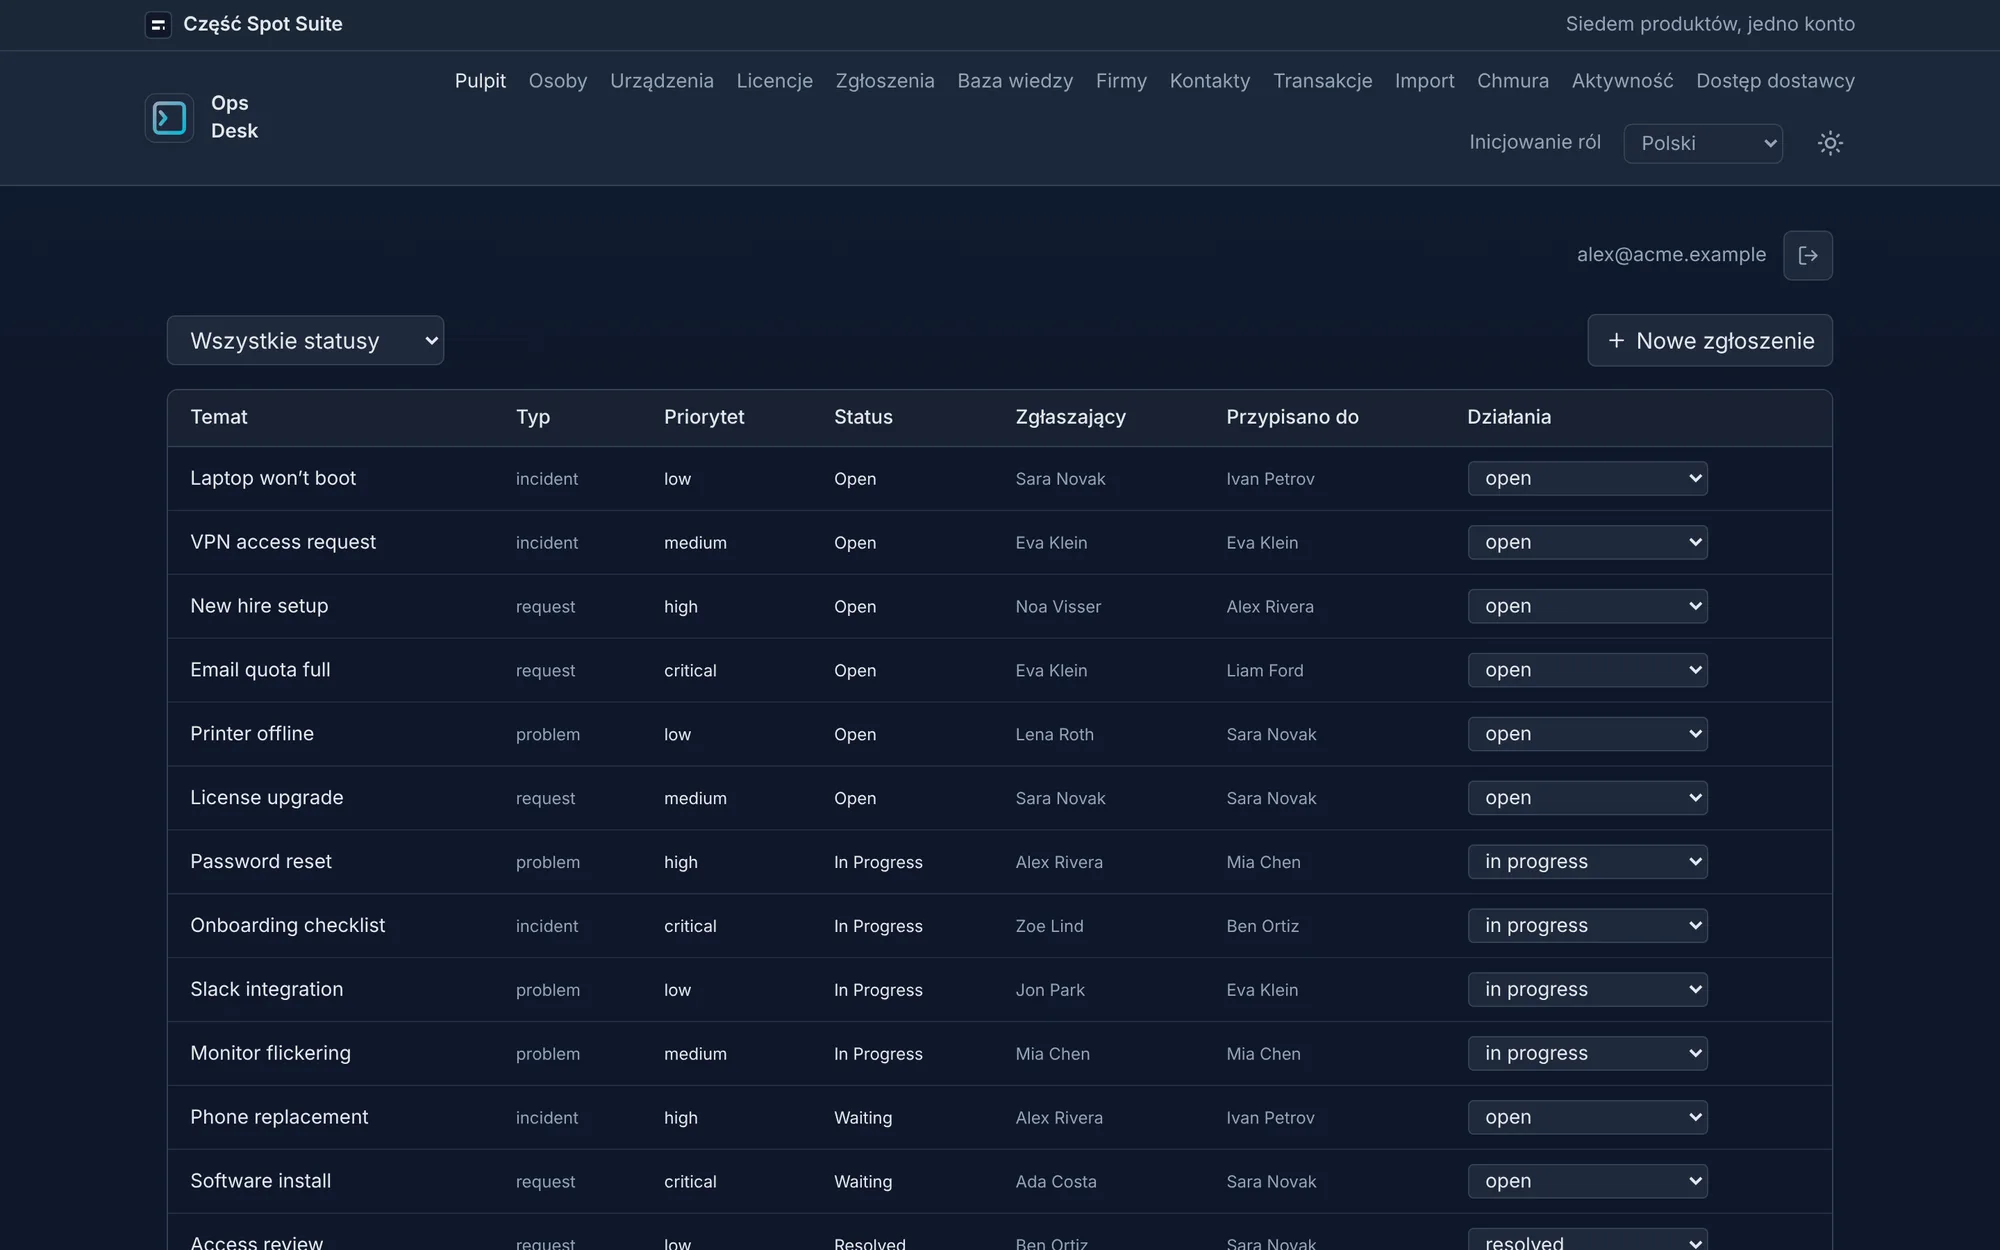Click the Nowe zgłoszenie button

pyautogui.click(x=1710, y=341)
